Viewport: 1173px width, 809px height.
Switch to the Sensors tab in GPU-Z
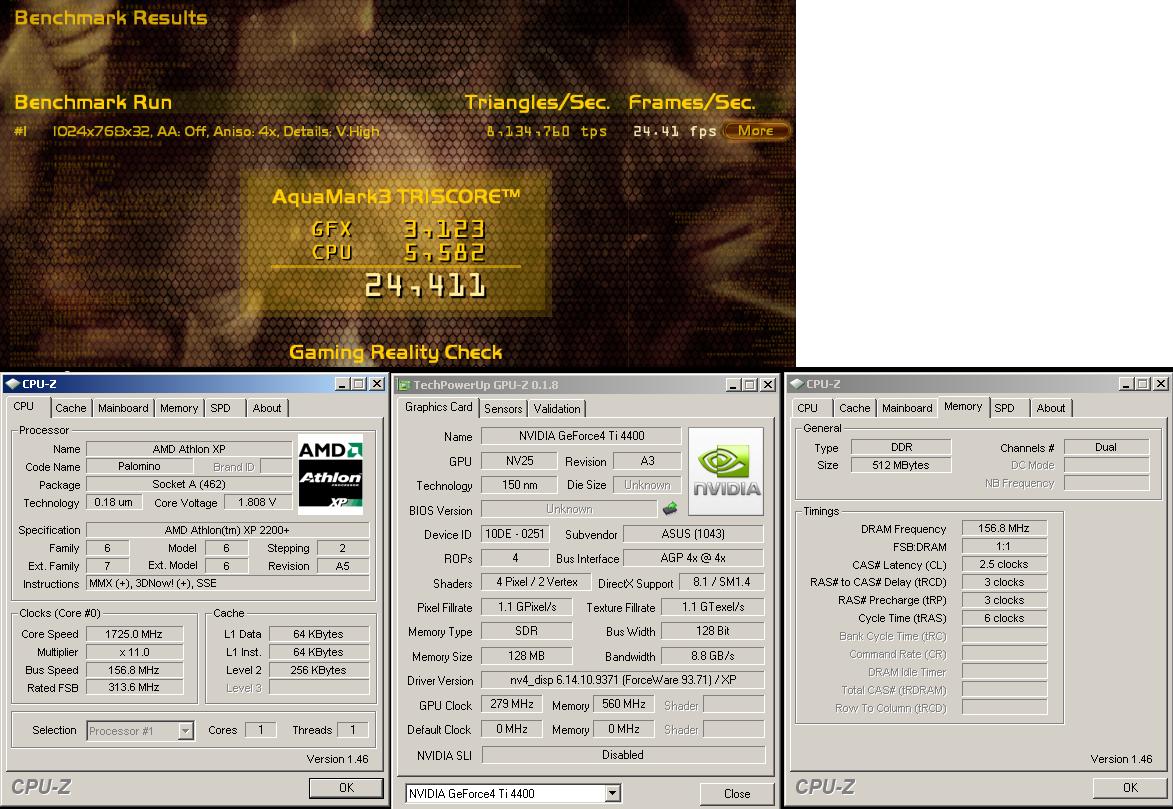(x=503, y=409)
